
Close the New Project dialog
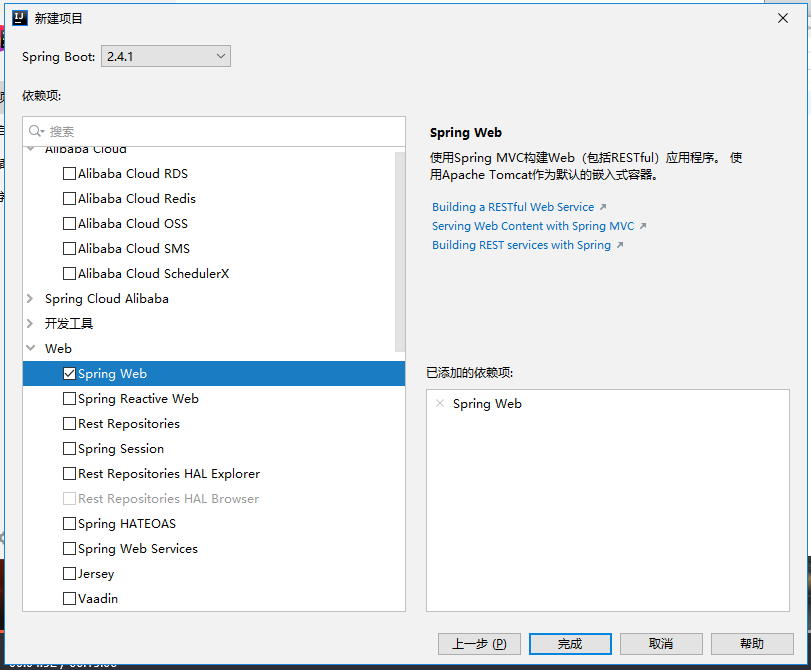pyautogui.click(x=783, y=18)
